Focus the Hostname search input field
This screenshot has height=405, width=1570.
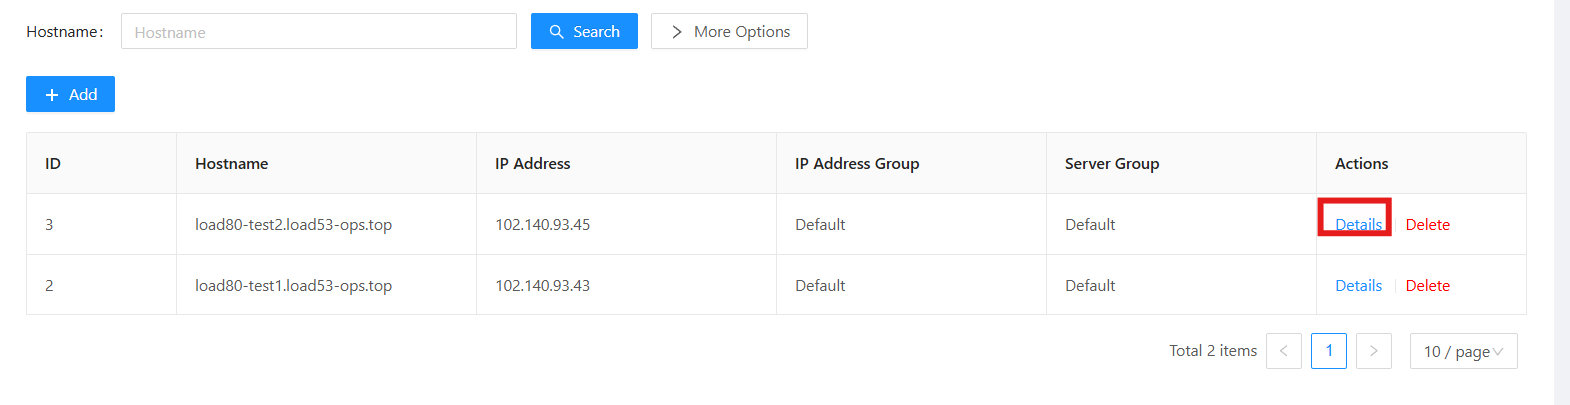point(318,32)
